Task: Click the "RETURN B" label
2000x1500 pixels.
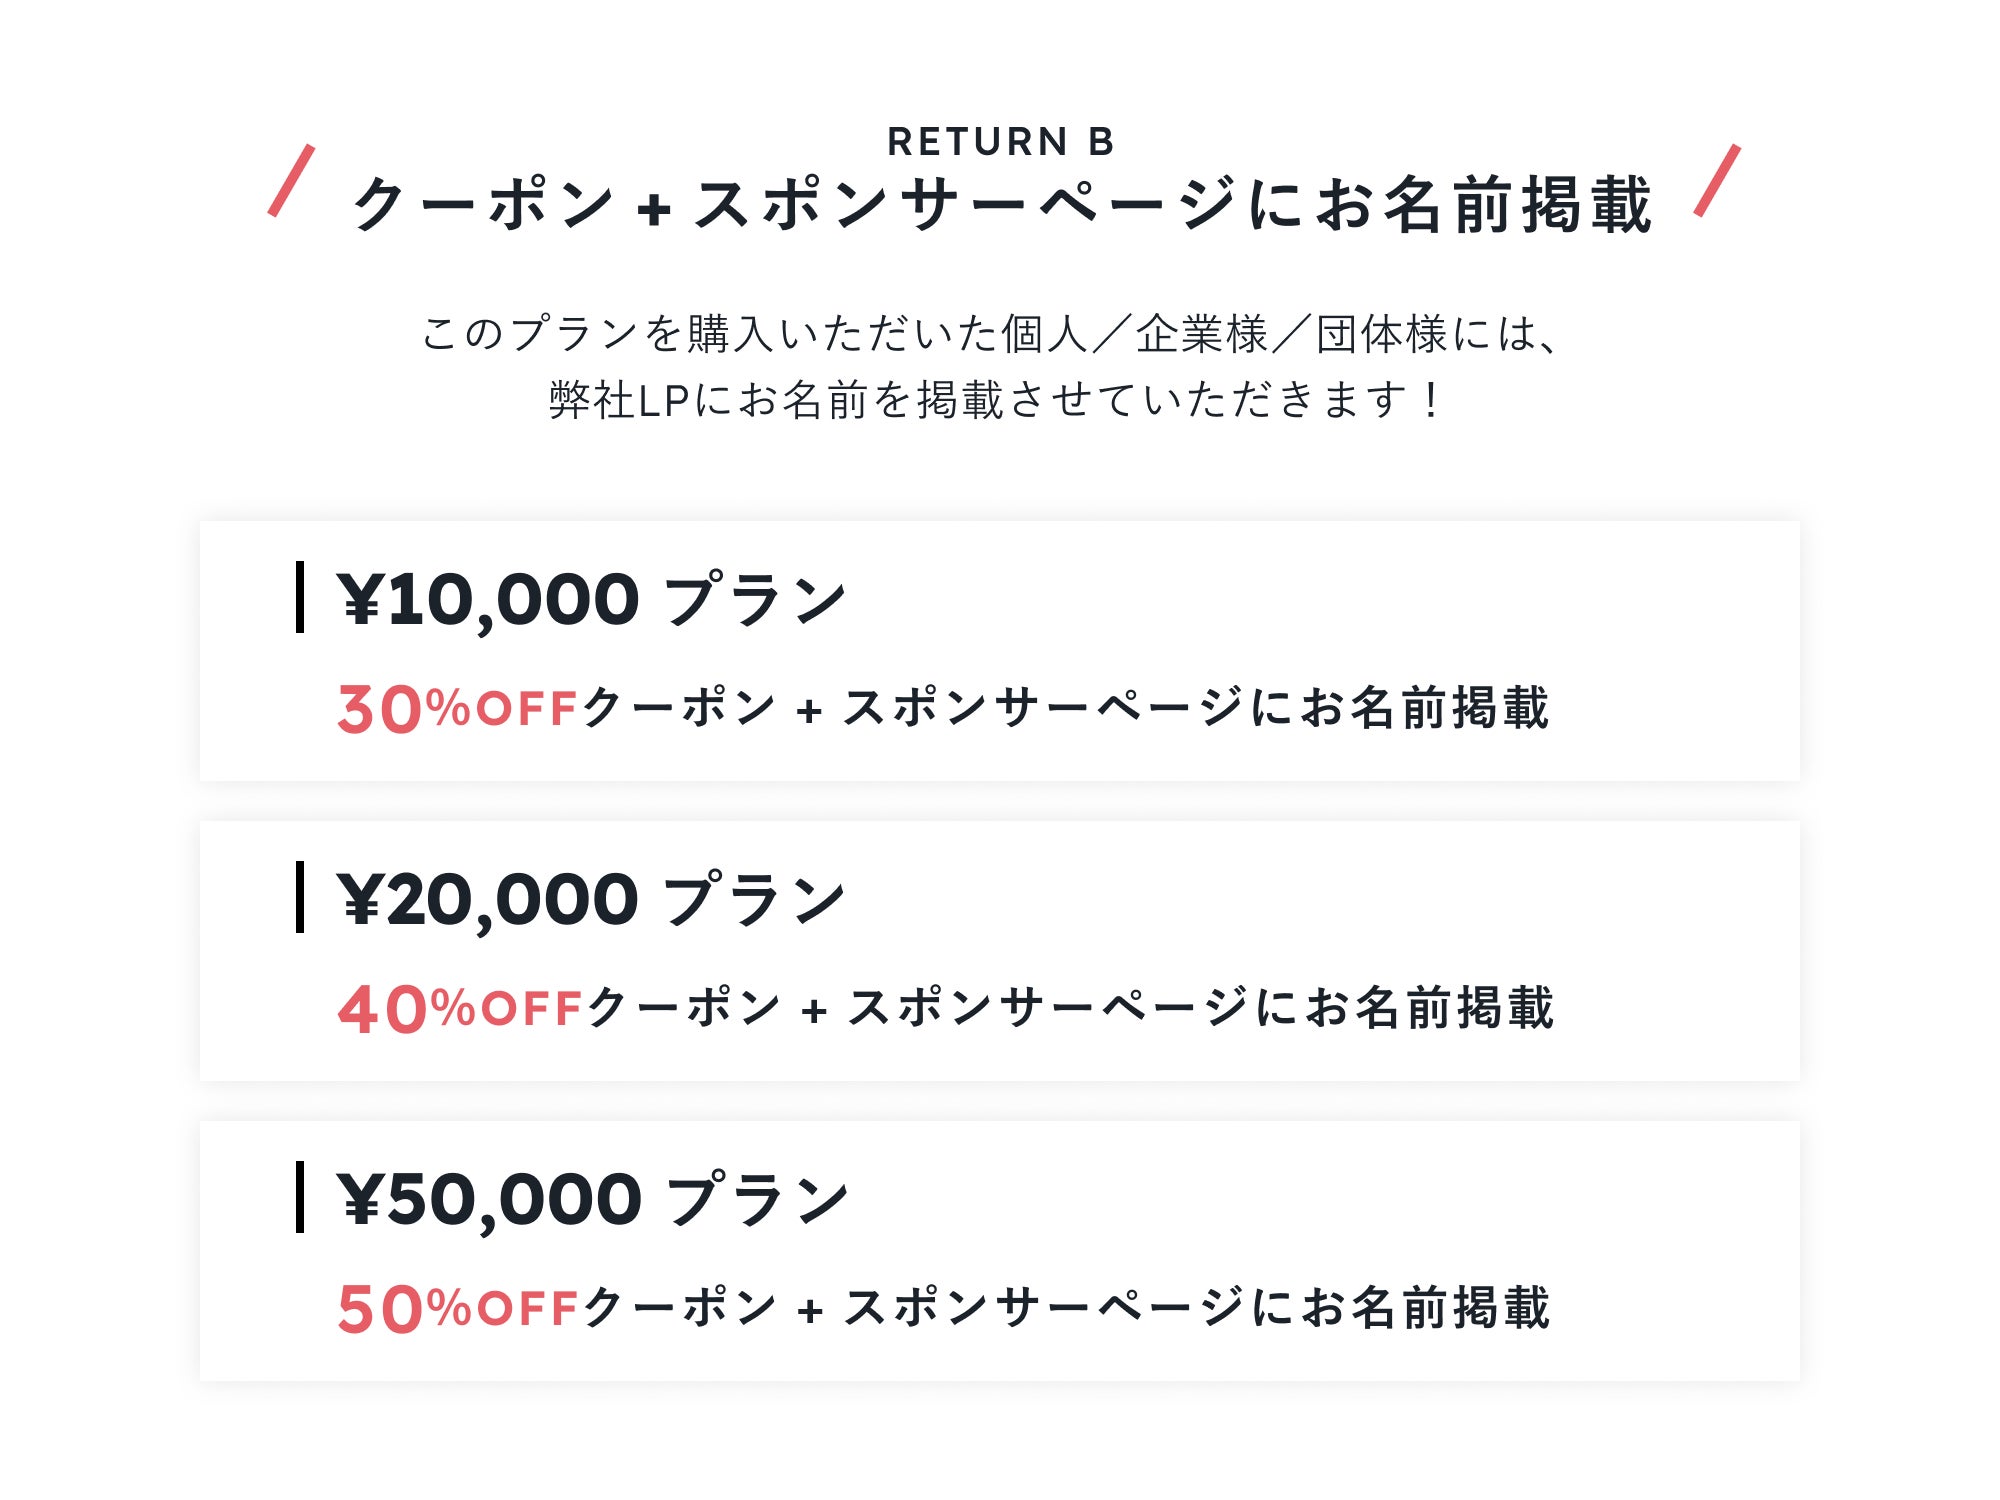Action: (1000, 142)
